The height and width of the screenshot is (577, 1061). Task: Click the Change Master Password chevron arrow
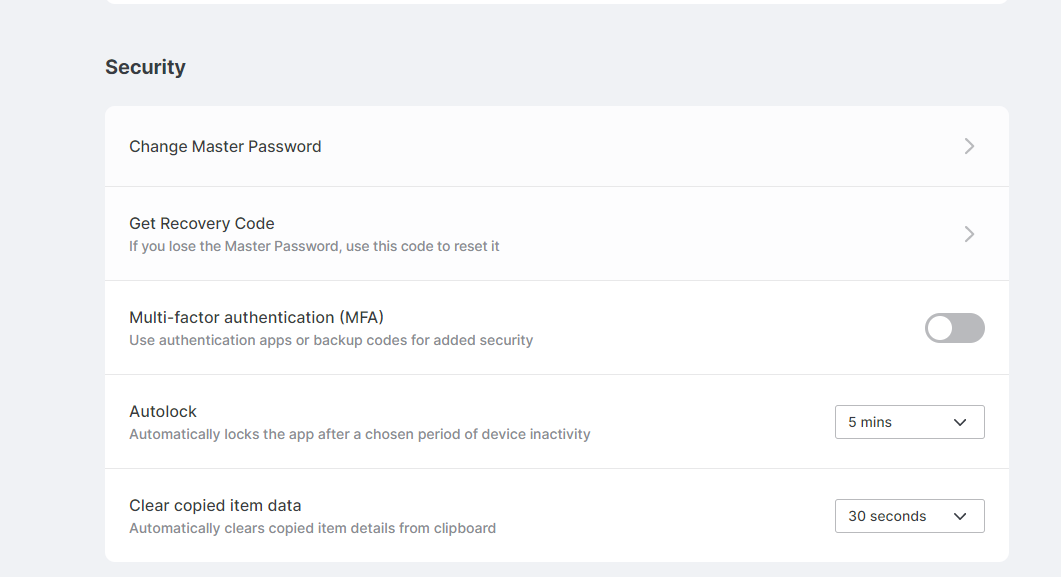click(969, 146)
